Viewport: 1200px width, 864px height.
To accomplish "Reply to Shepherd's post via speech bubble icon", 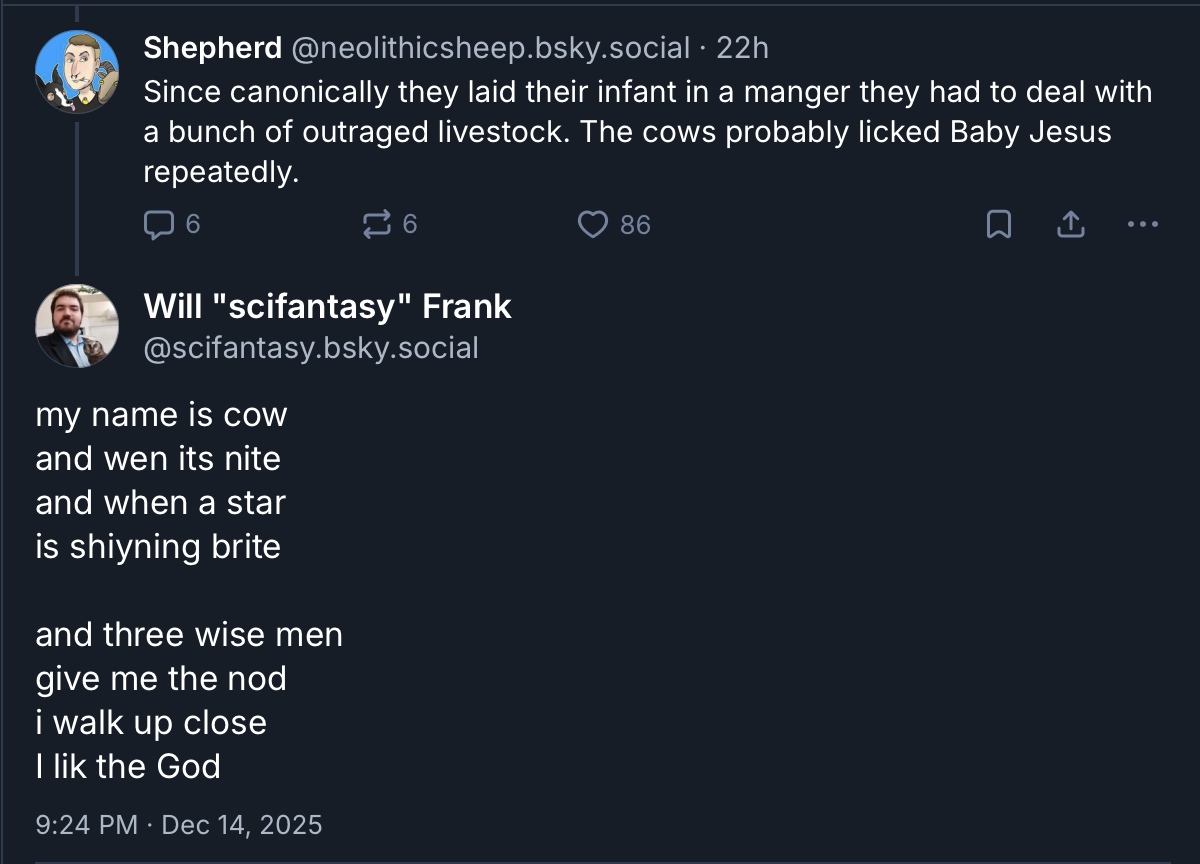I will pos(158,225).
